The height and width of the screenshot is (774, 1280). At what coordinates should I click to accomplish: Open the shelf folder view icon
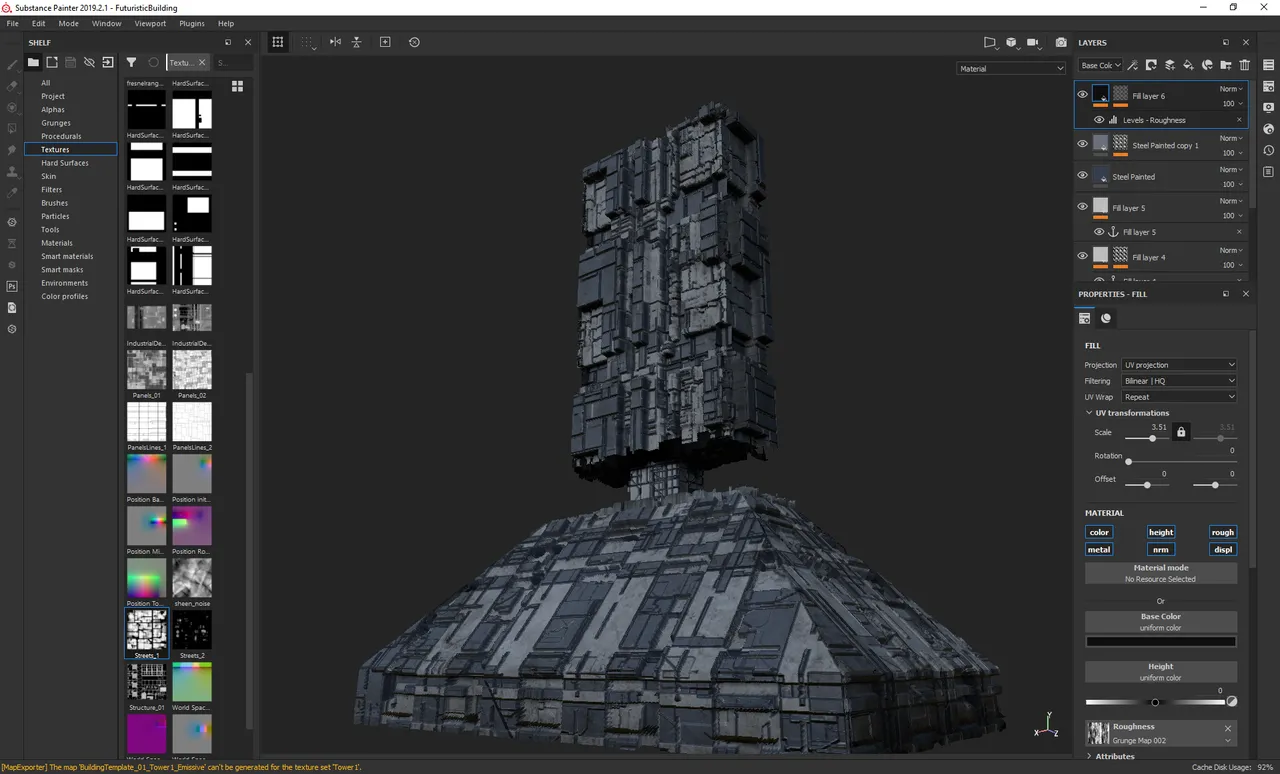pos(33,62)
